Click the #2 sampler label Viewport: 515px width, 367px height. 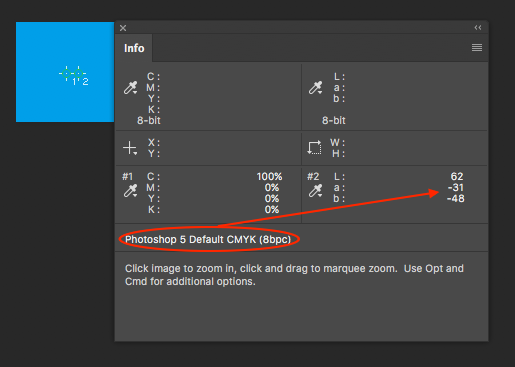tap(313, 176)
